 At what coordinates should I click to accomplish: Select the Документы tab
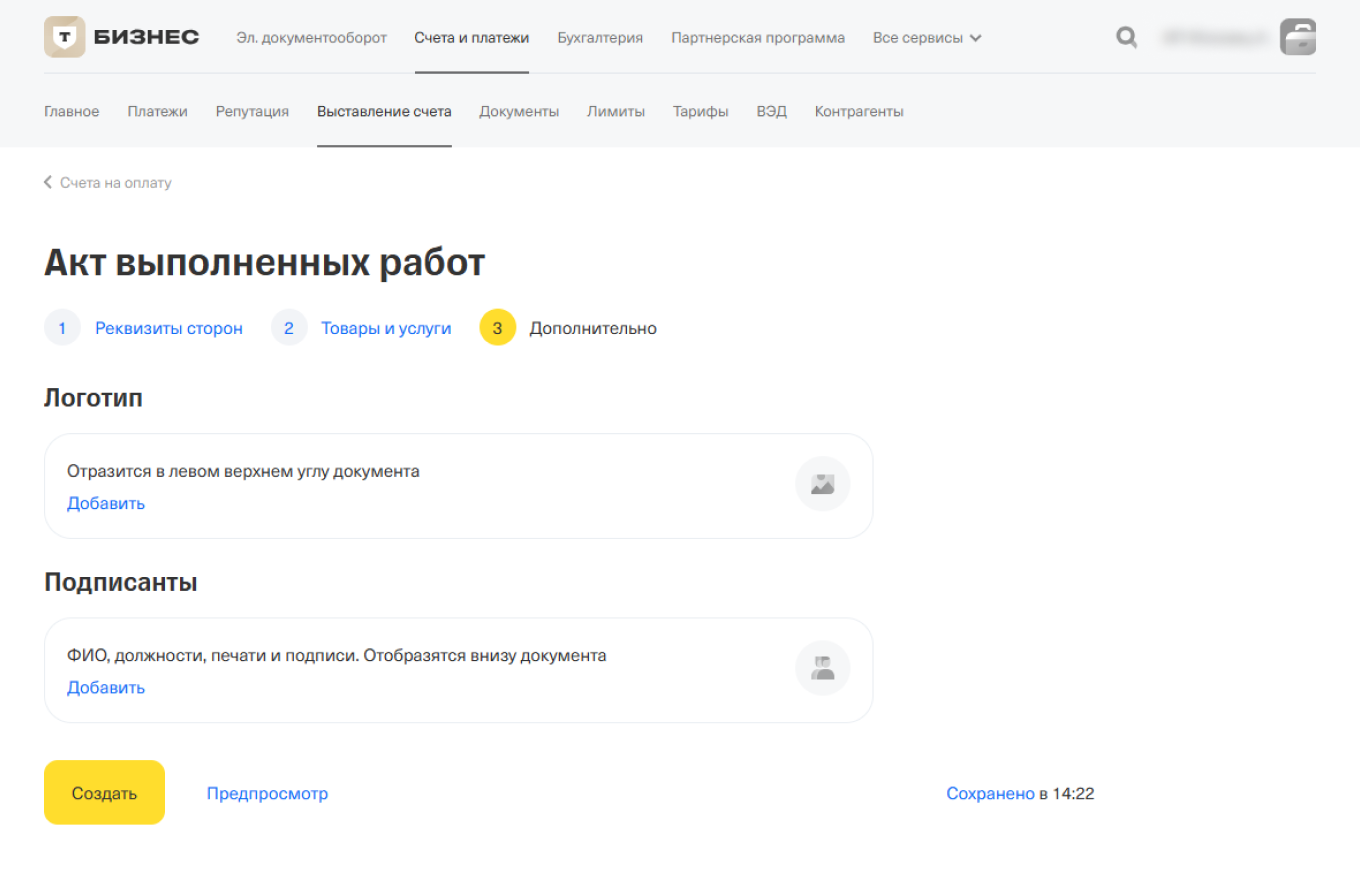pyautogui.click(x=519, y=111)
